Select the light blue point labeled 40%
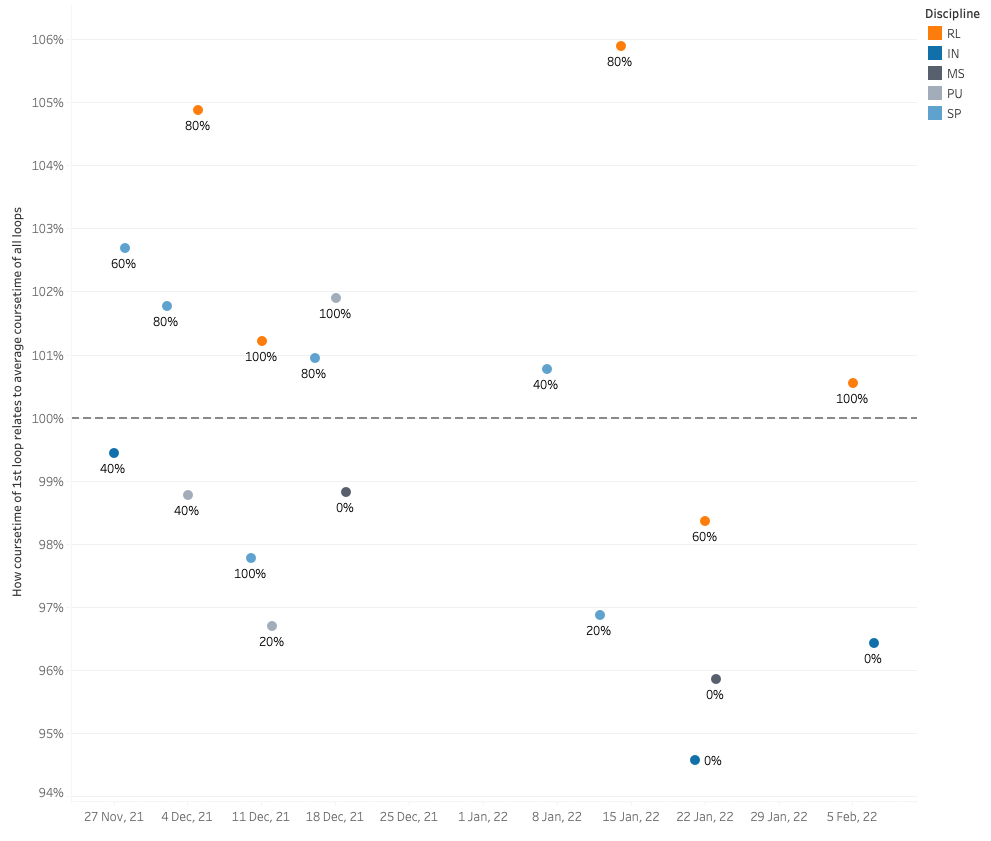This screenshot has height=841, width=991. (547, 369)
